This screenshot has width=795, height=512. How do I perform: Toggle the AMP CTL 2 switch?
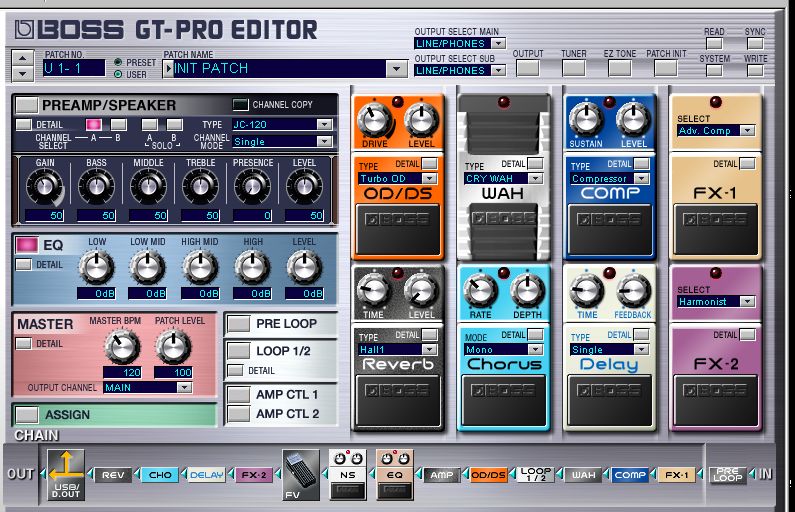click(238, 414)
